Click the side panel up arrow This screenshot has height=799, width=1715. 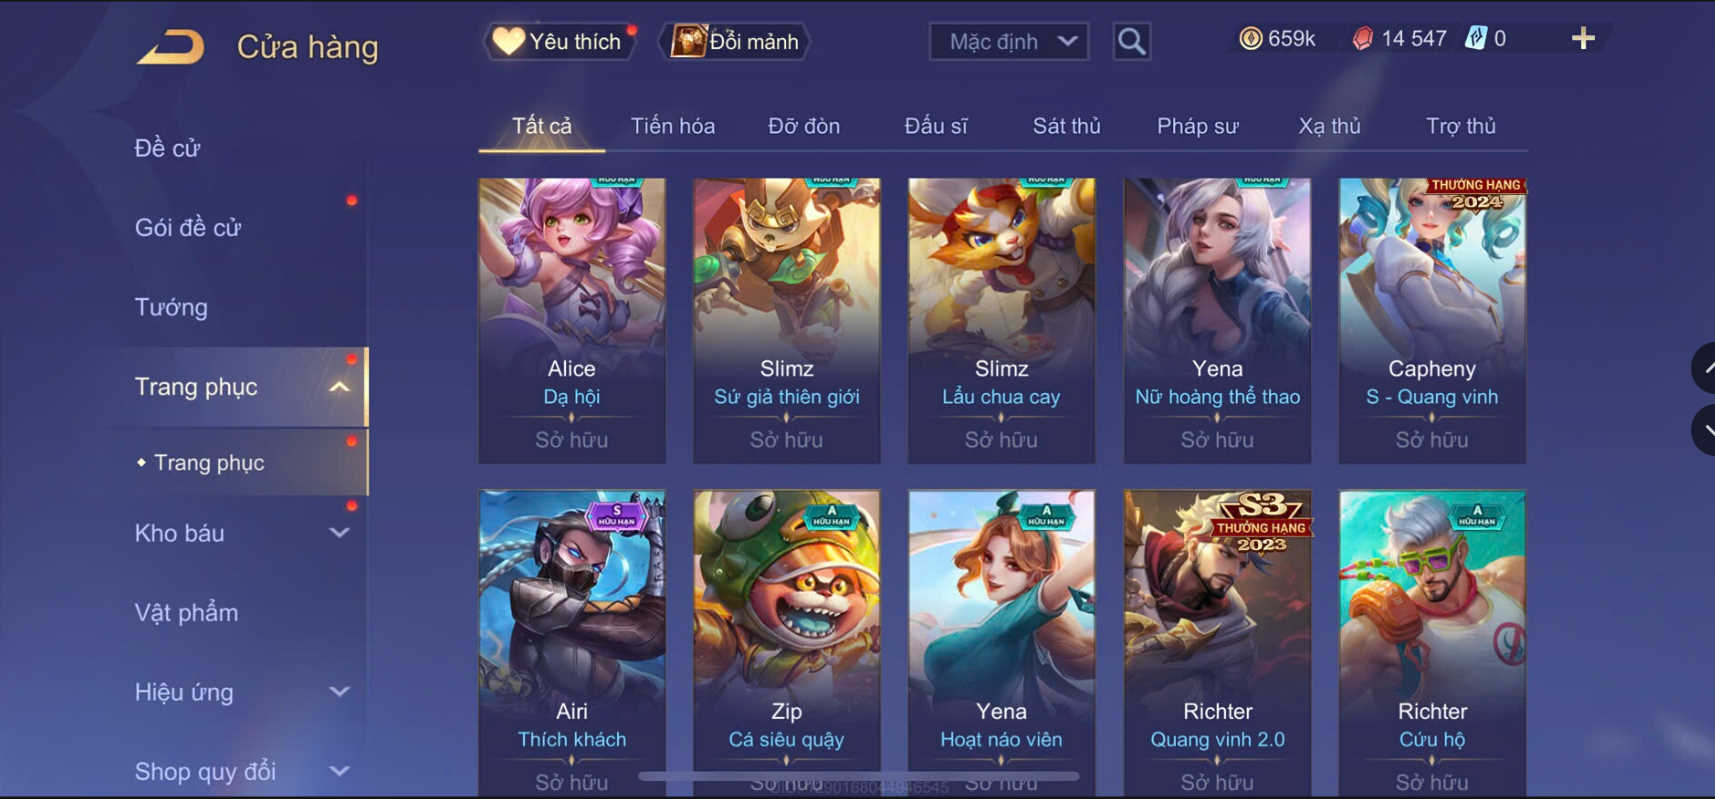tap(1704, 368)
